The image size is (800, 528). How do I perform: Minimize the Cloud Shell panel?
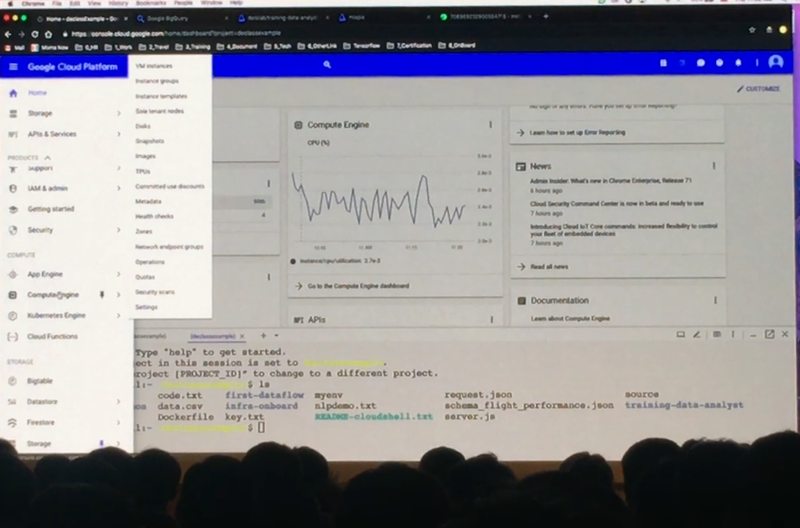(753, 335)
